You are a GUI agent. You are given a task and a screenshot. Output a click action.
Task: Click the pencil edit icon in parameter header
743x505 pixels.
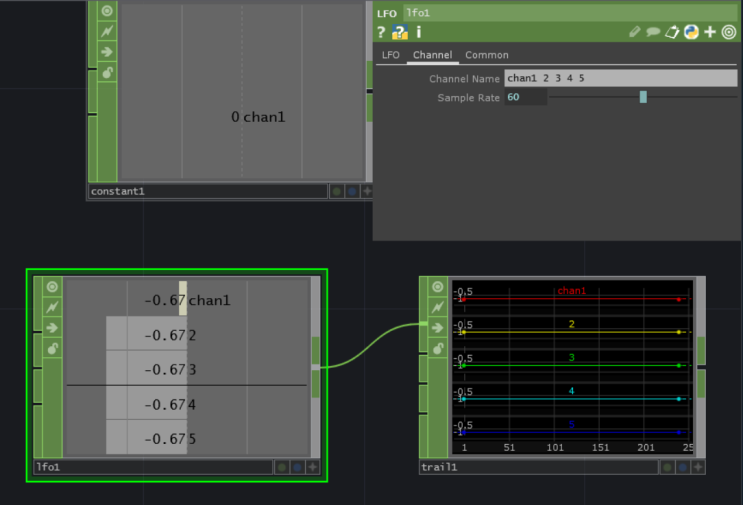[634, 32]
